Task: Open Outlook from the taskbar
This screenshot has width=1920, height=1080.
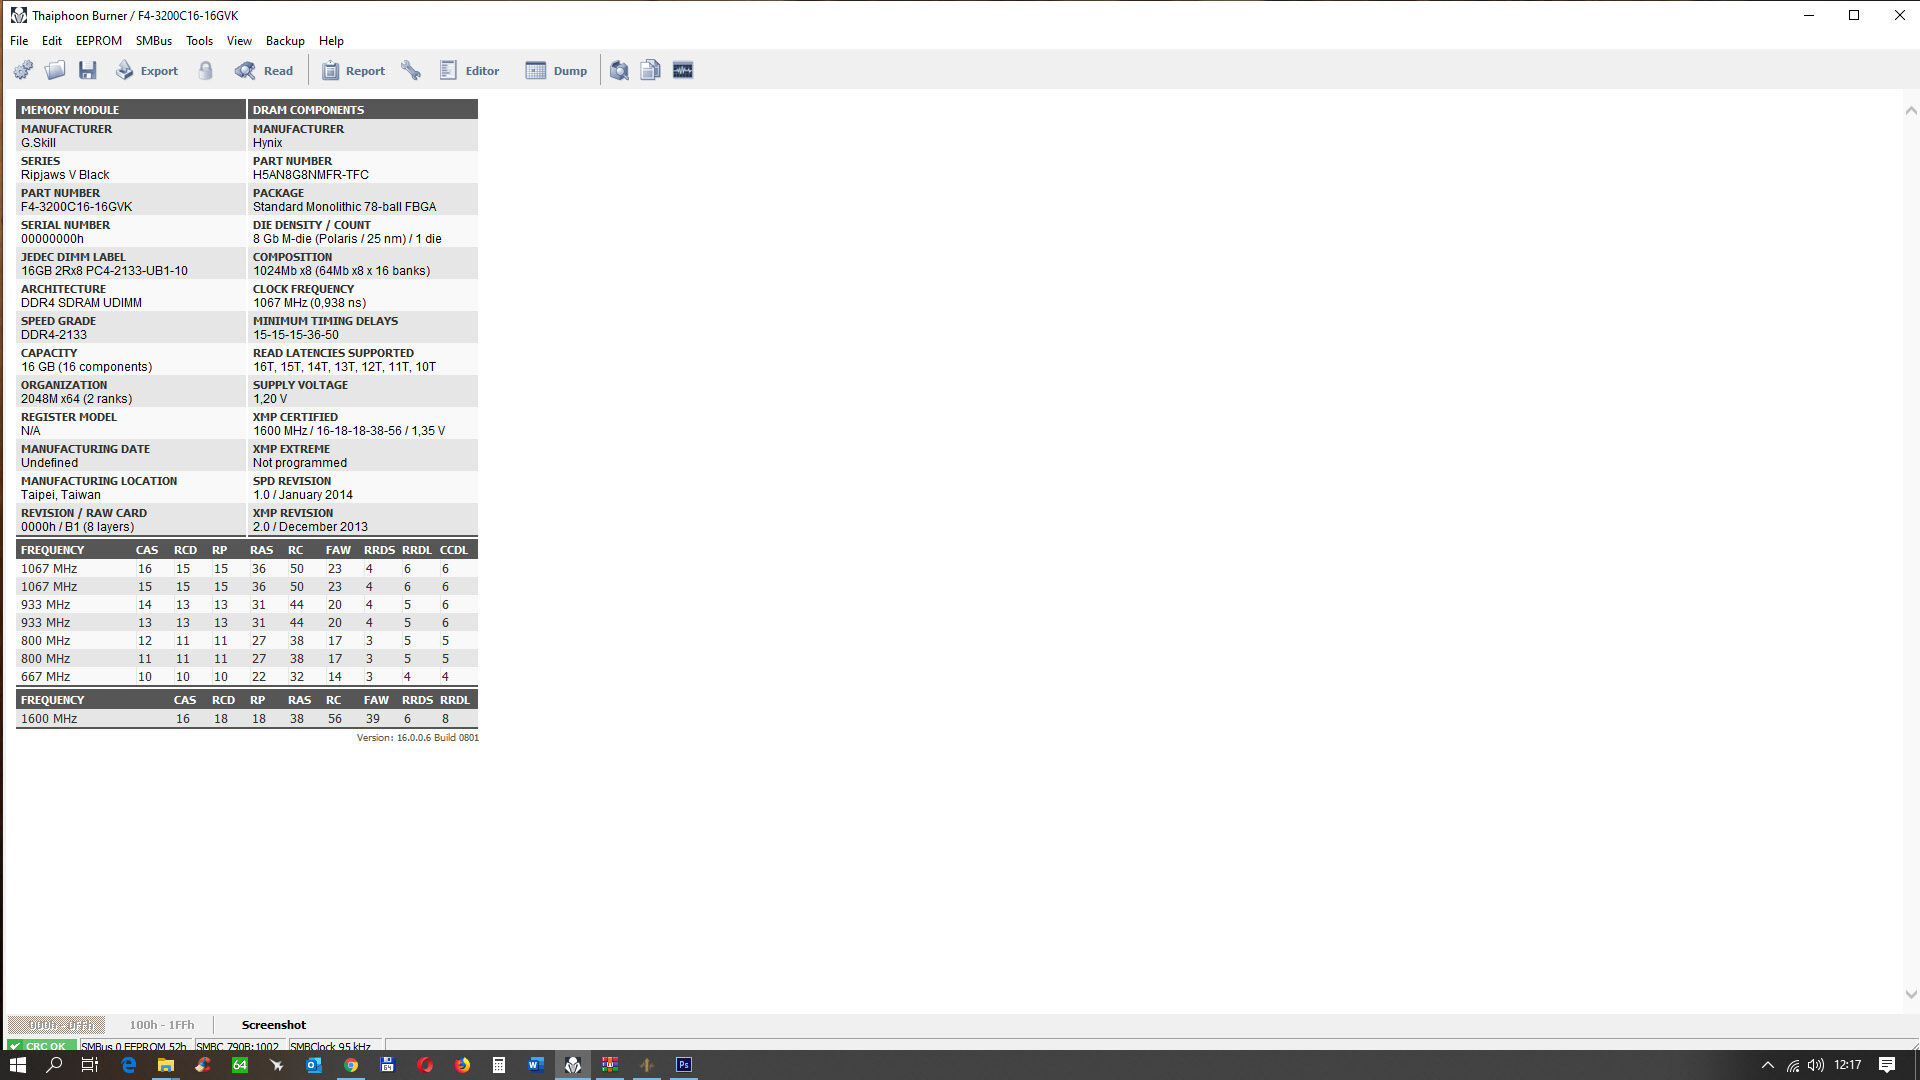Action: (313, 1065)
